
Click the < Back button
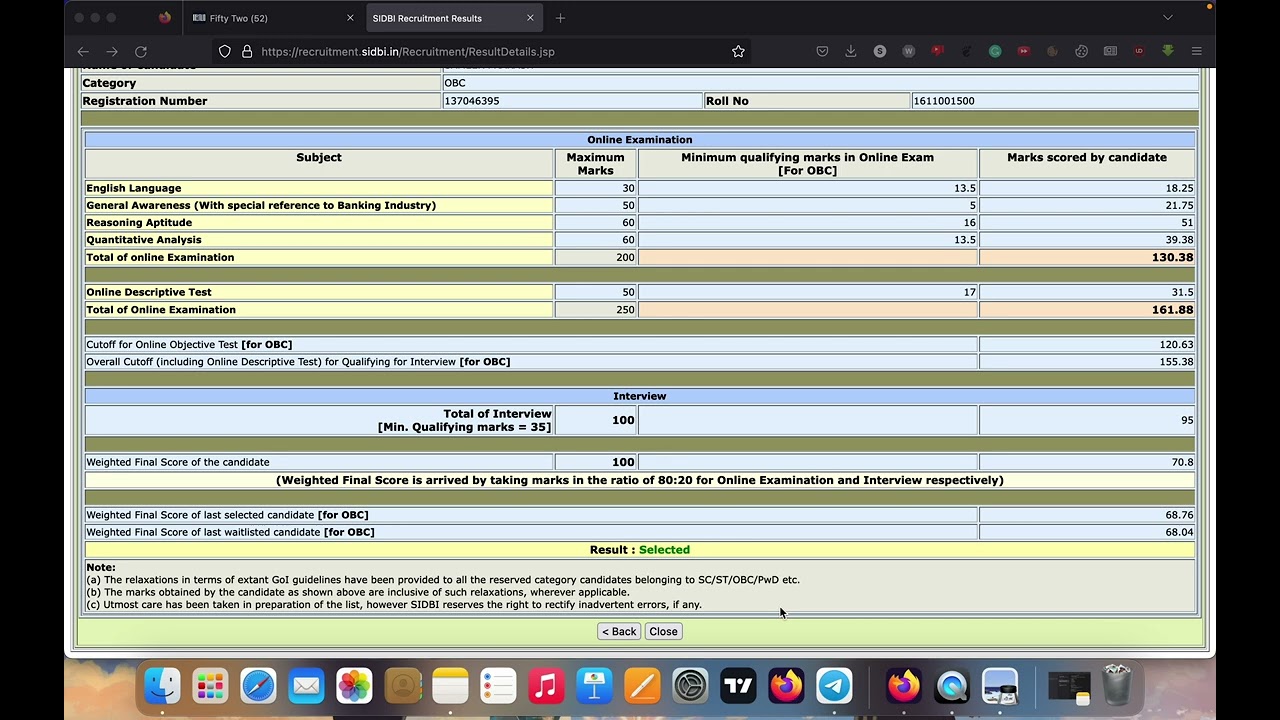pyautogui.click(x=619, y=631)
